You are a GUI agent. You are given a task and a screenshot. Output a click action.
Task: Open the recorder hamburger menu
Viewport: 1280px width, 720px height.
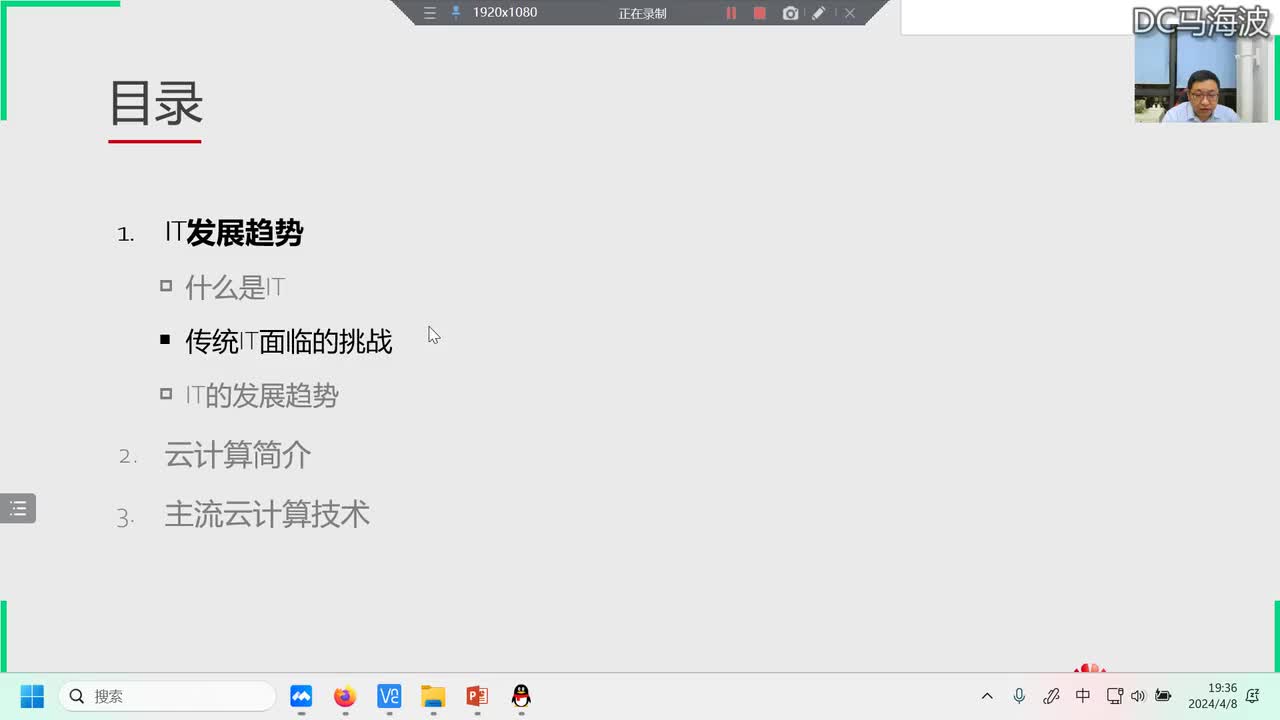point(430,13)
